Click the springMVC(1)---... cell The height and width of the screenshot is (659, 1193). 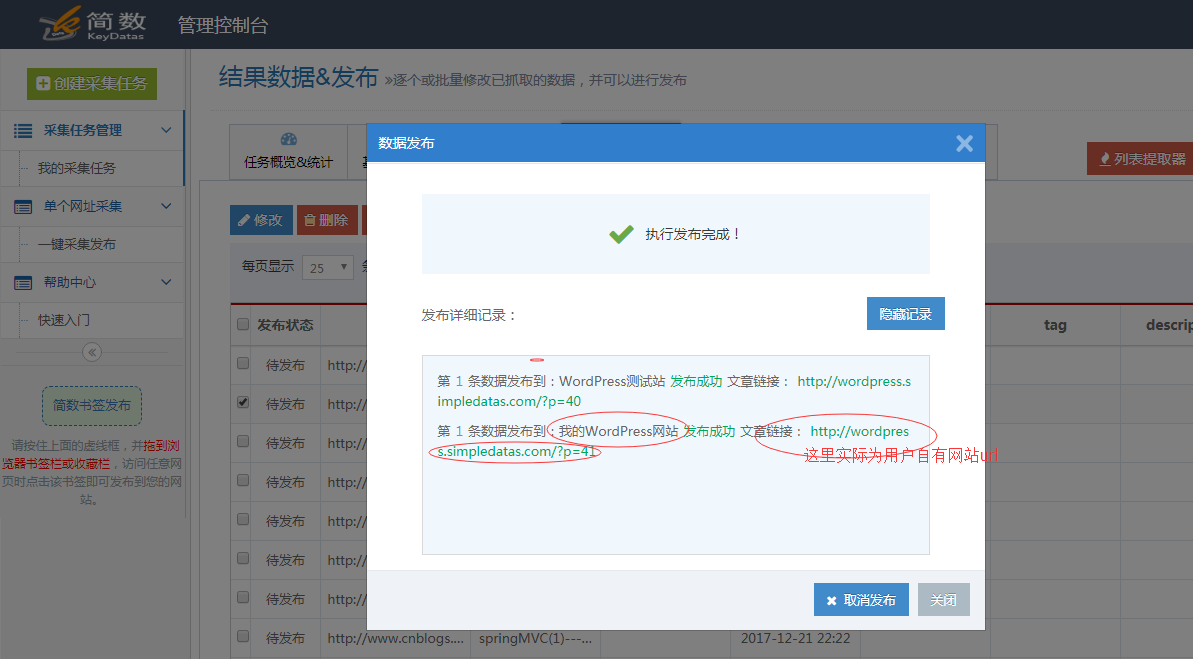click(x=534, y=638)
